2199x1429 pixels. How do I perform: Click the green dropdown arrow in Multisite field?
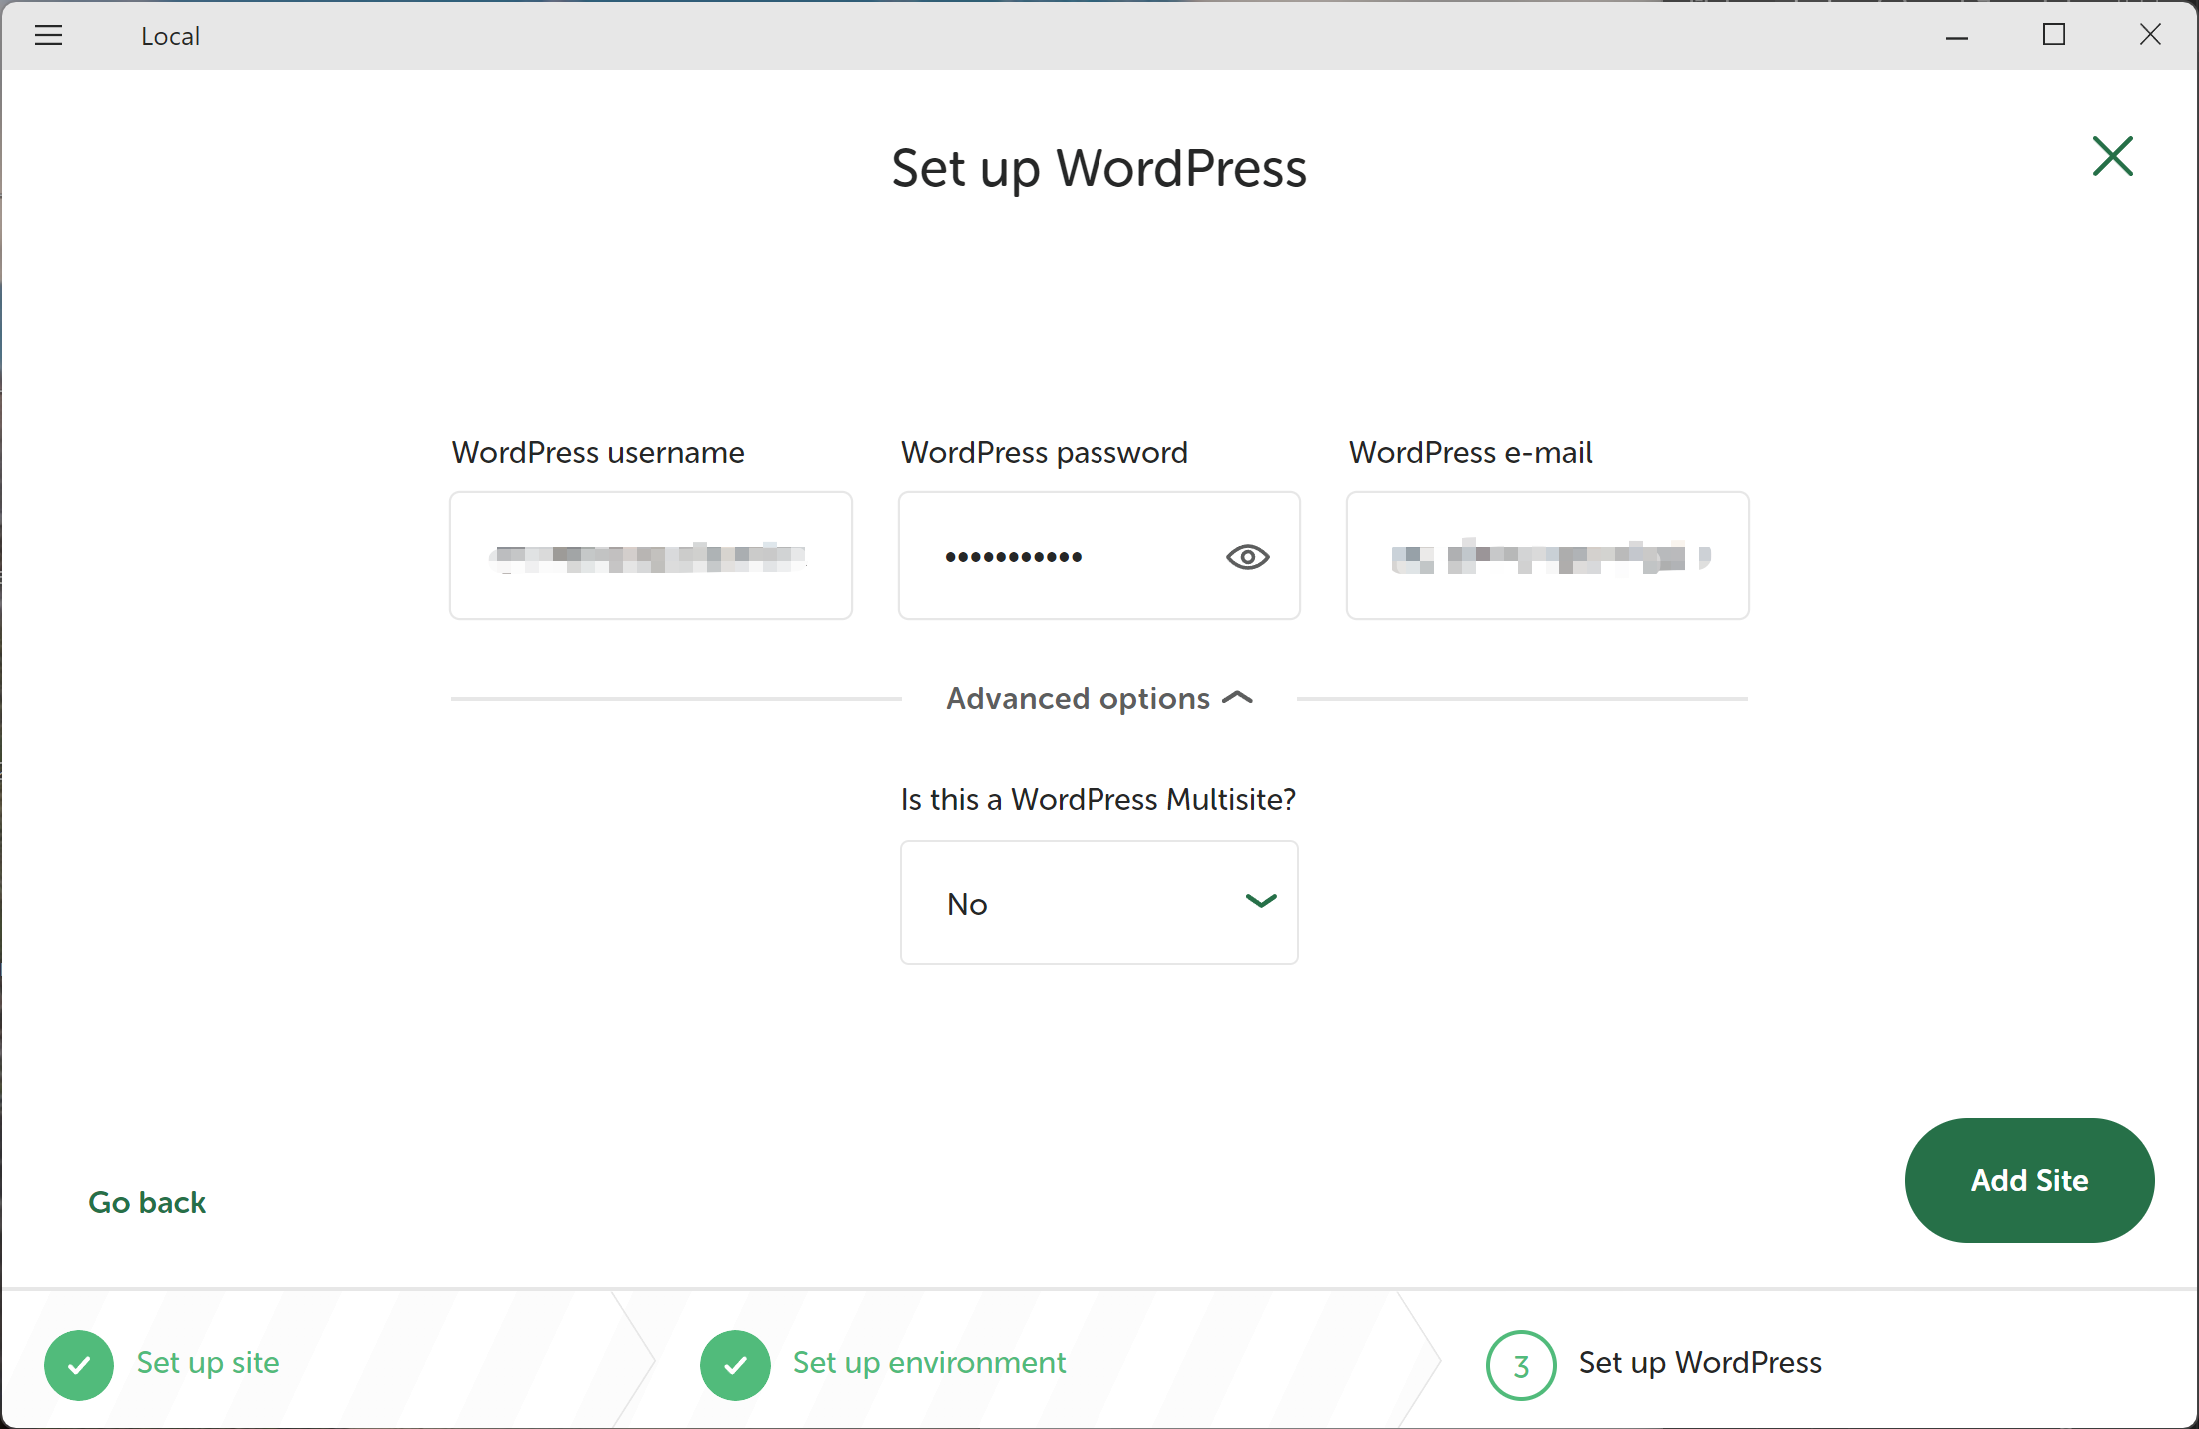1261,901
